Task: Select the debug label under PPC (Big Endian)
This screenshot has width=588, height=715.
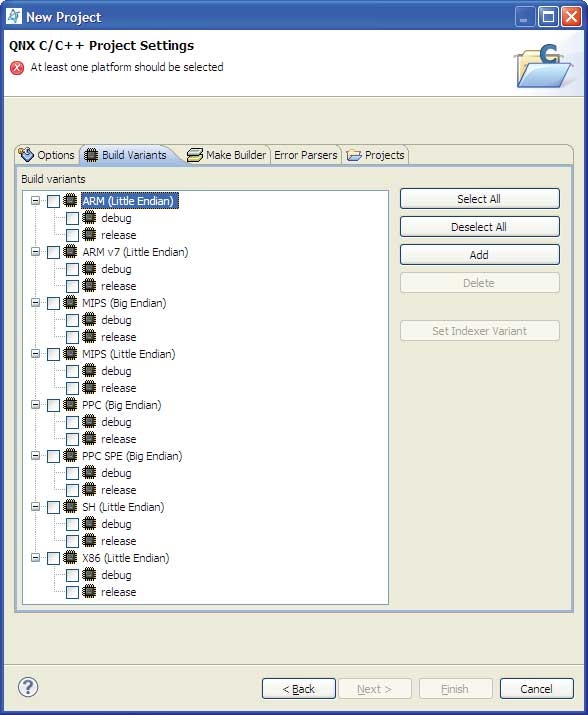Action: (116, 422)
